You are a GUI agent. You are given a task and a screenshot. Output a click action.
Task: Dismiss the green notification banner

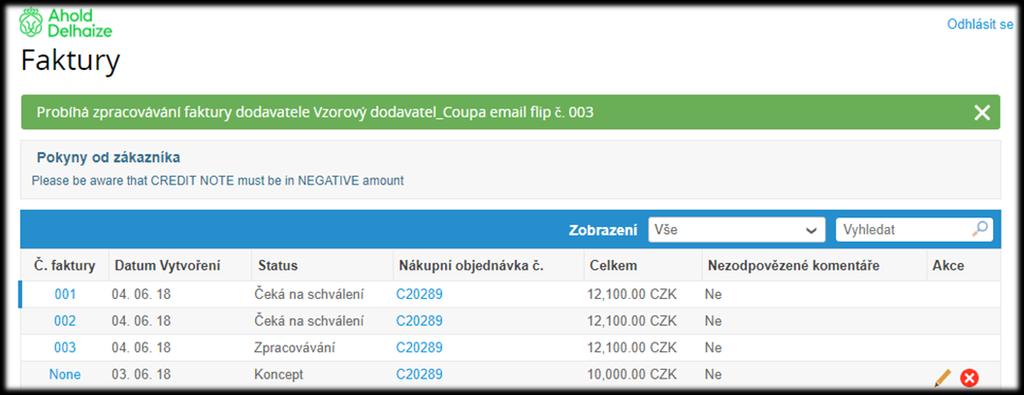pos(982,113)
